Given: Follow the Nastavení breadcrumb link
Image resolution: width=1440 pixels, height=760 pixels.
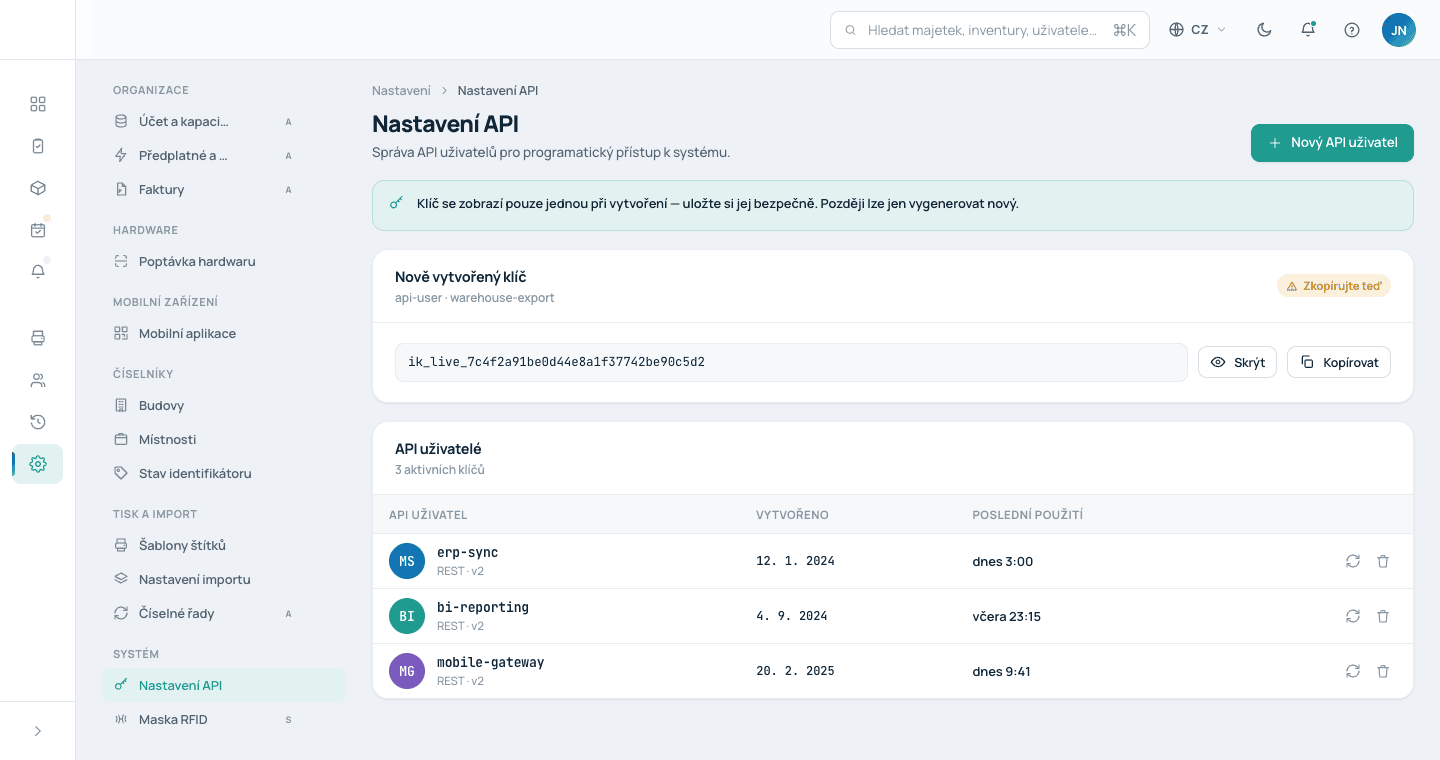Looking at the screenshot, I should (401, 90).
